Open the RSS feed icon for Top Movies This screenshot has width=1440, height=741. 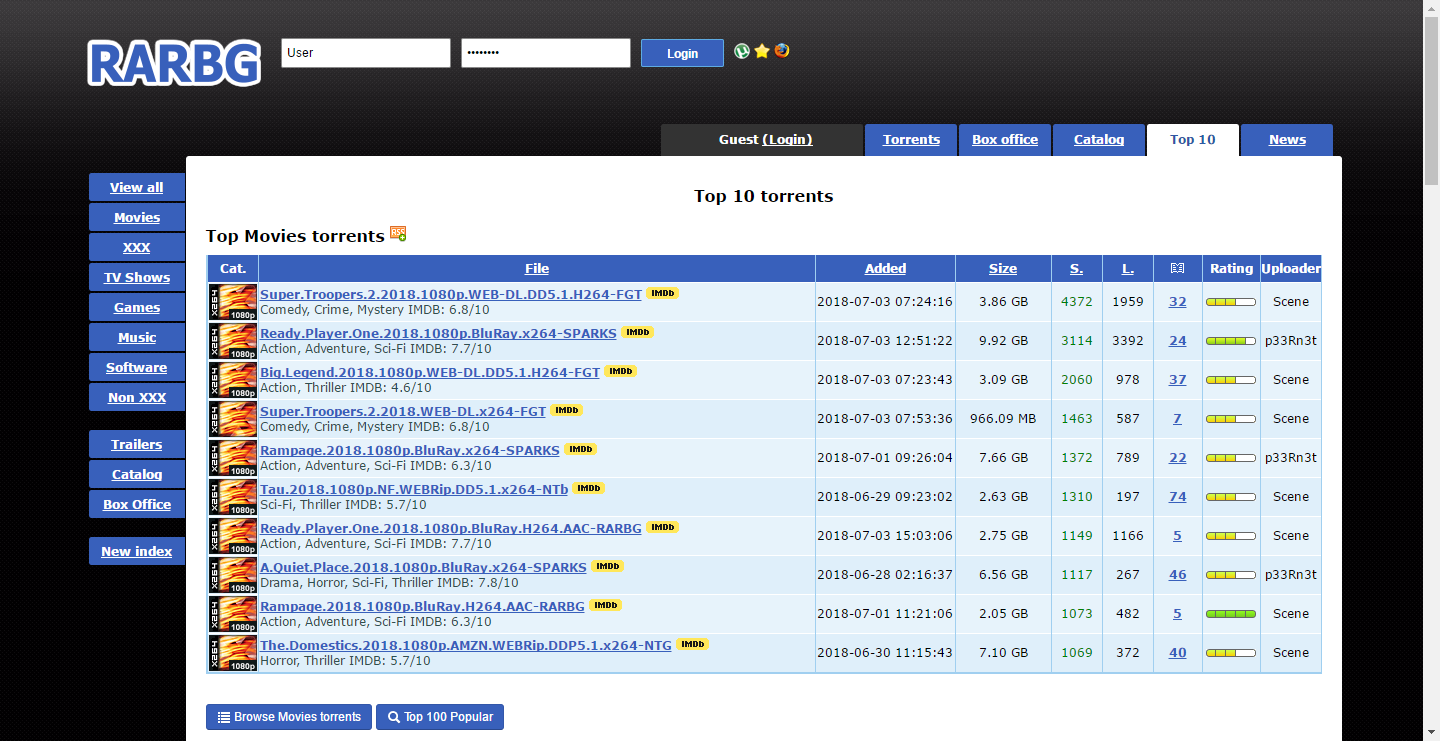pyautogui.click(x=398, y=234)
